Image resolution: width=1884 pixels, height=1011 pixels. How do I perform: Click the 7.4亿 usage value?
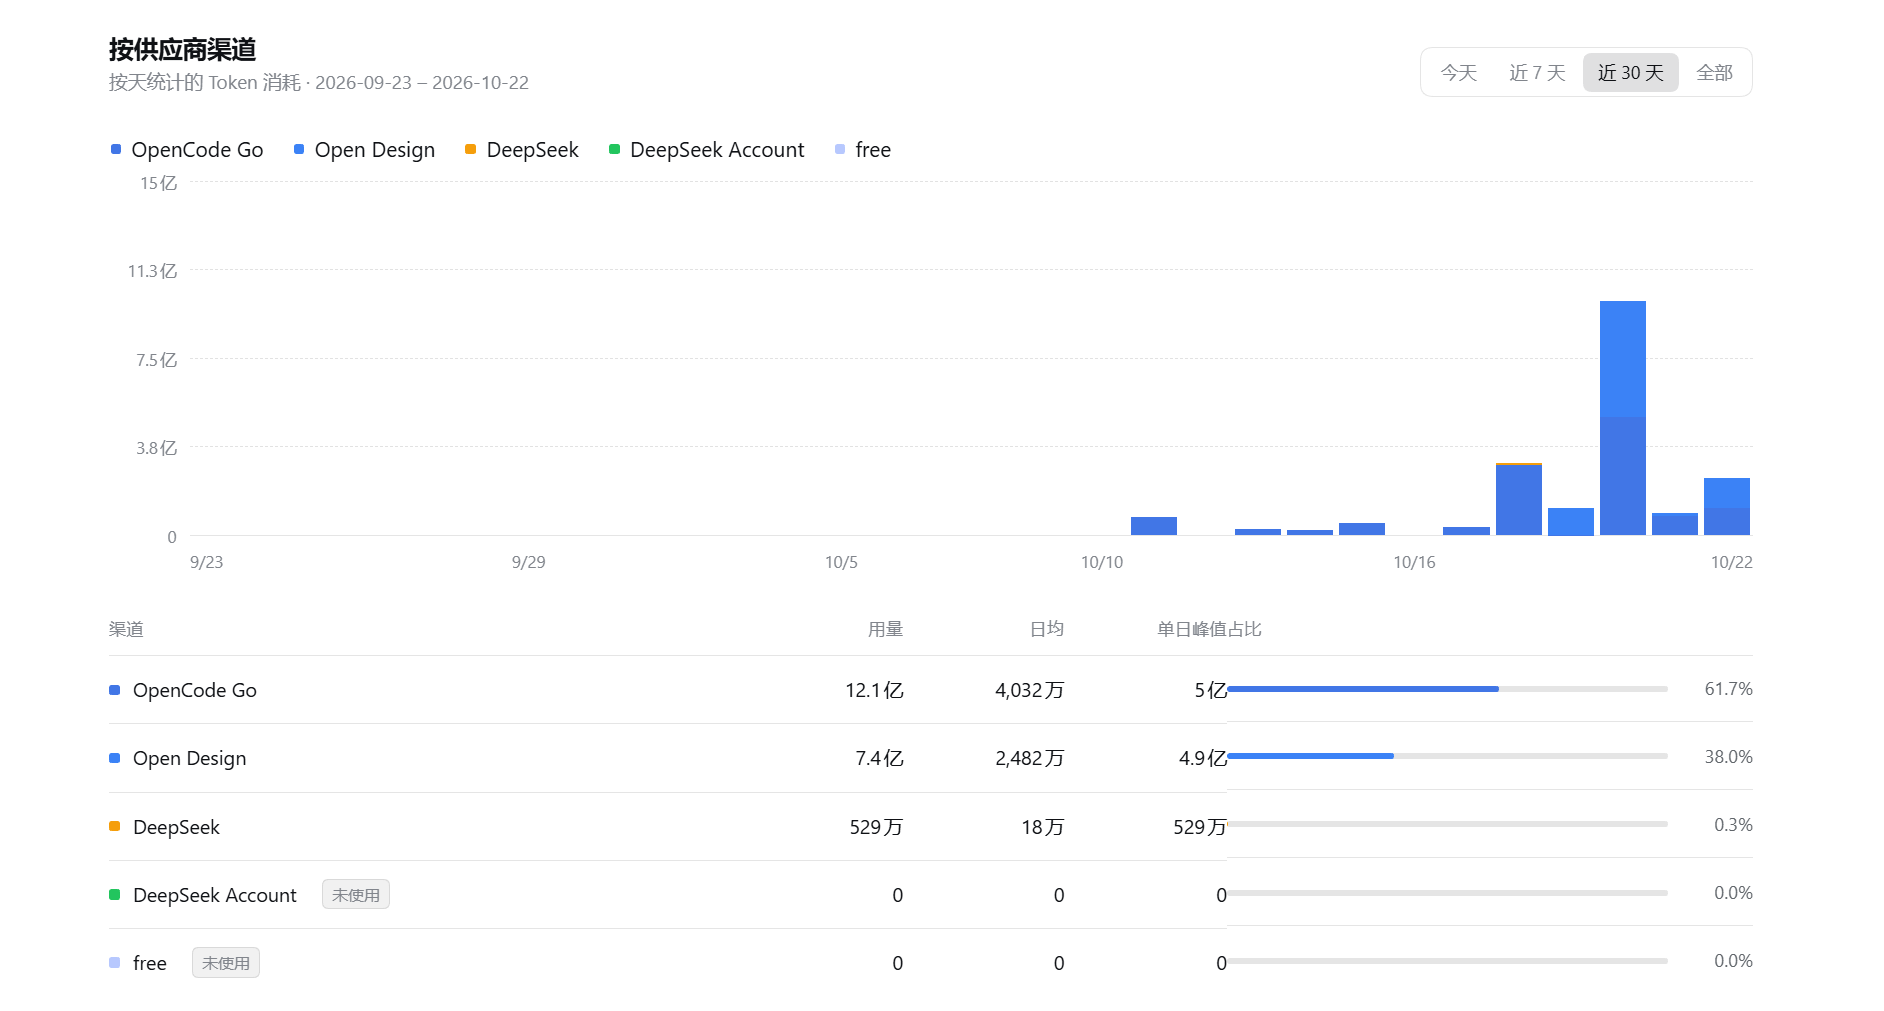pyautogui.click(x=879, y=758)
